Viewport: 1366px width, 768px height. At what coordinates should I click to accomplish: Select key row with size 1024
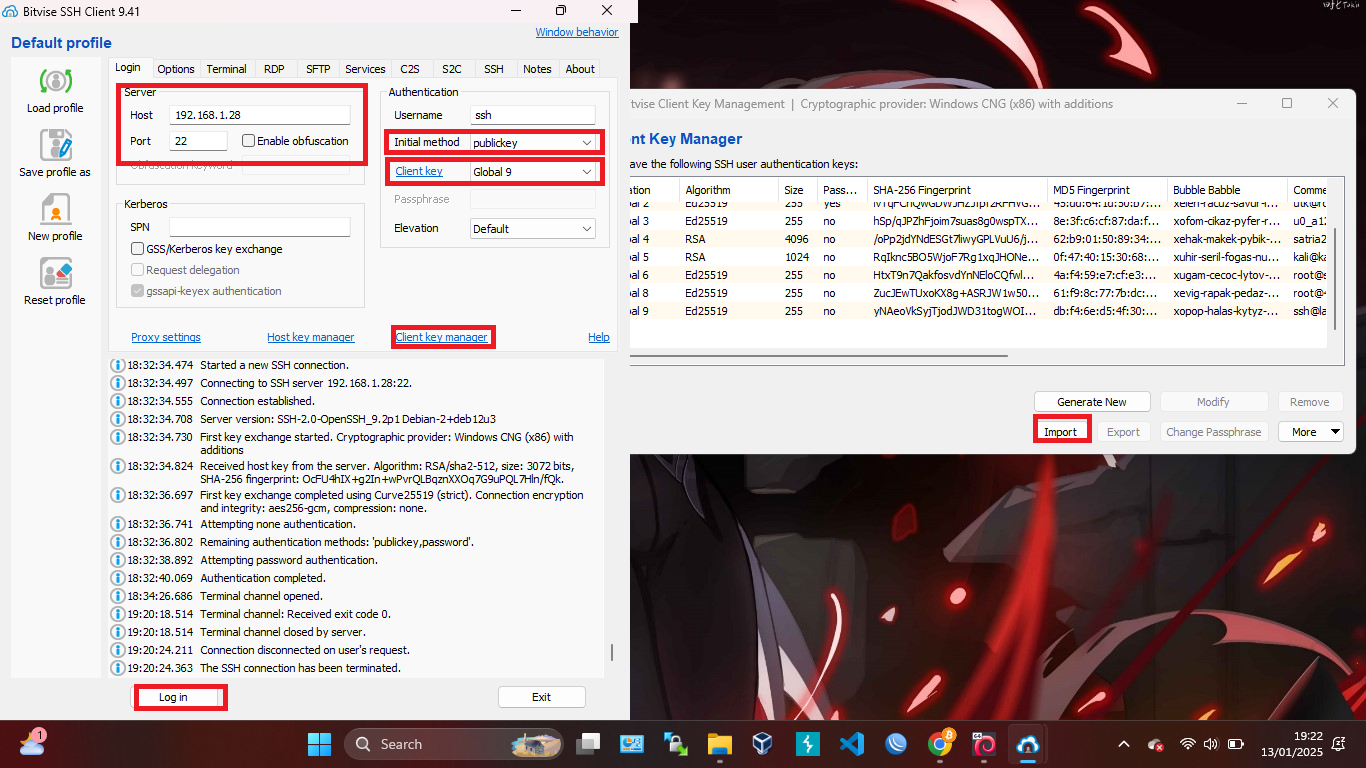pos(978,257)
